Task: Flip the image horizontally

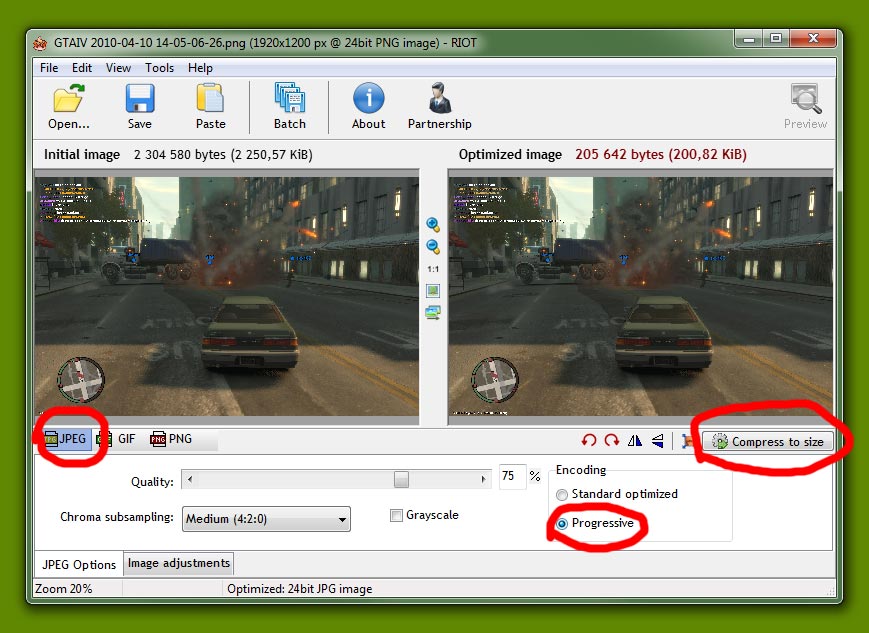Action: (x=635, y=441)
